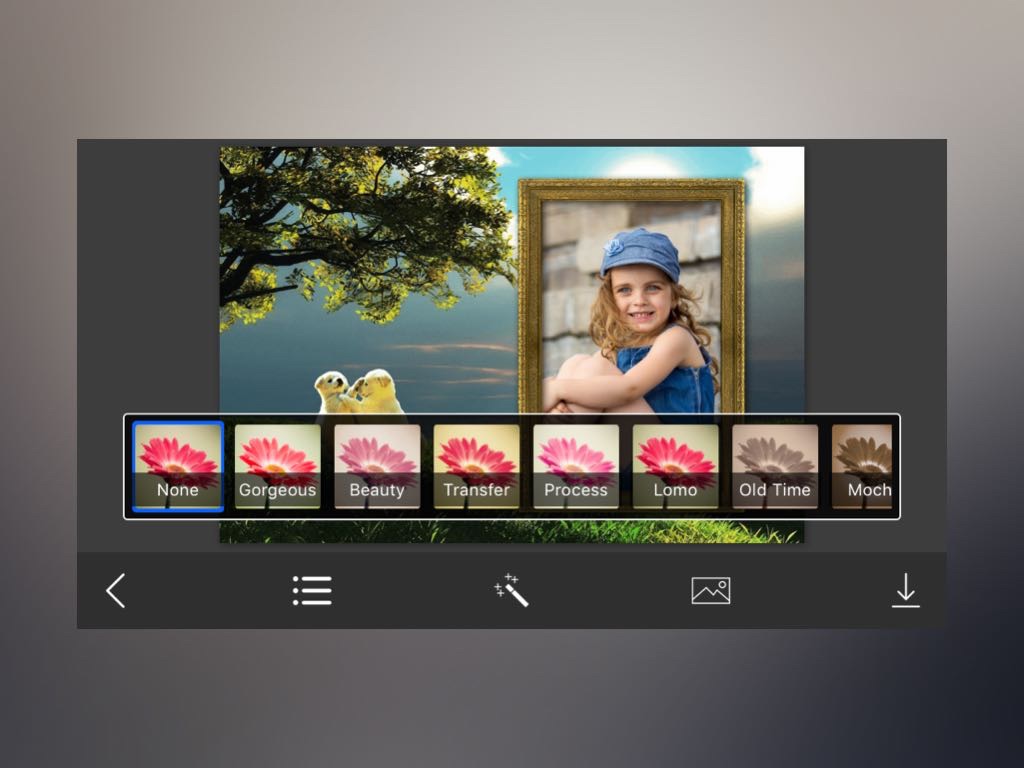Tap the back arrow icon

coord(116,591)
